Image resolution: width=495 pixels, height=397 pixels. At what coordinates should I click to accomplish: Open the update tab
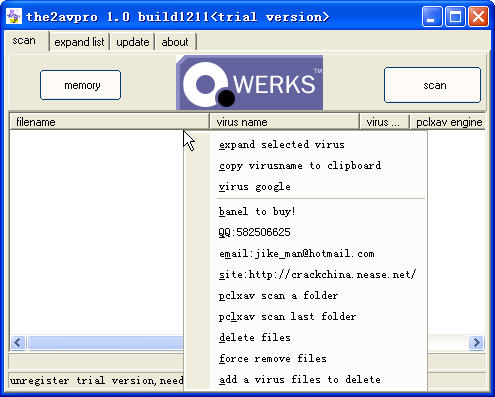[133, 42]
